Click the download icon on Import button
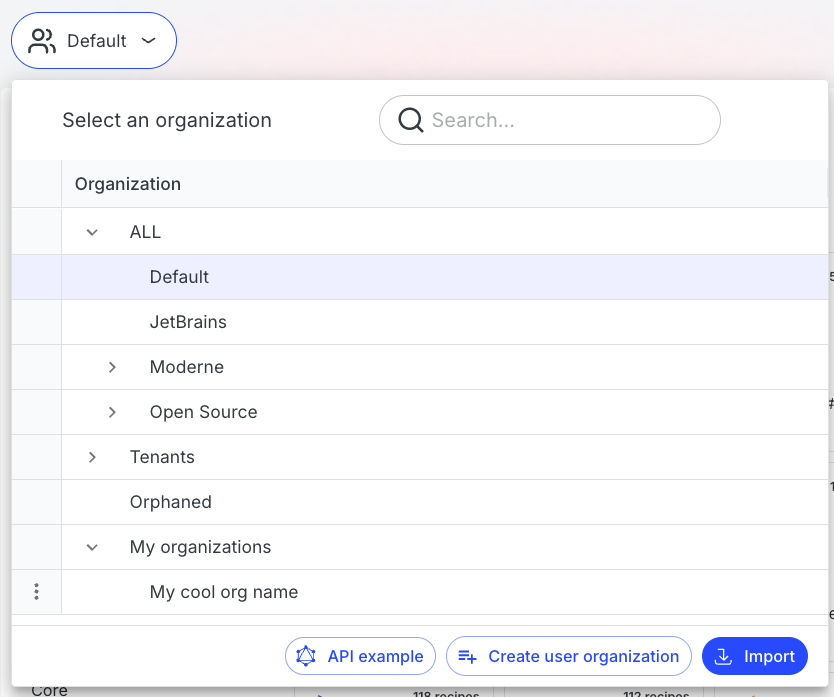The width and height of the screenshot is (834, 697). click(724, 657)
